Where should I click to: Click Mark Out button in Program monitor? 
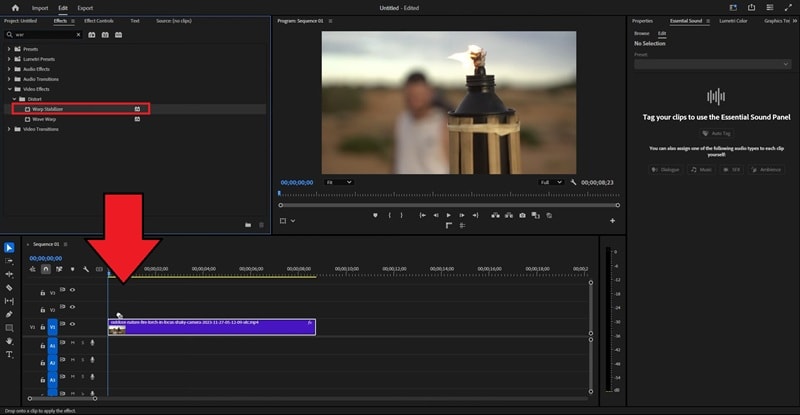[x=402, y=215]
